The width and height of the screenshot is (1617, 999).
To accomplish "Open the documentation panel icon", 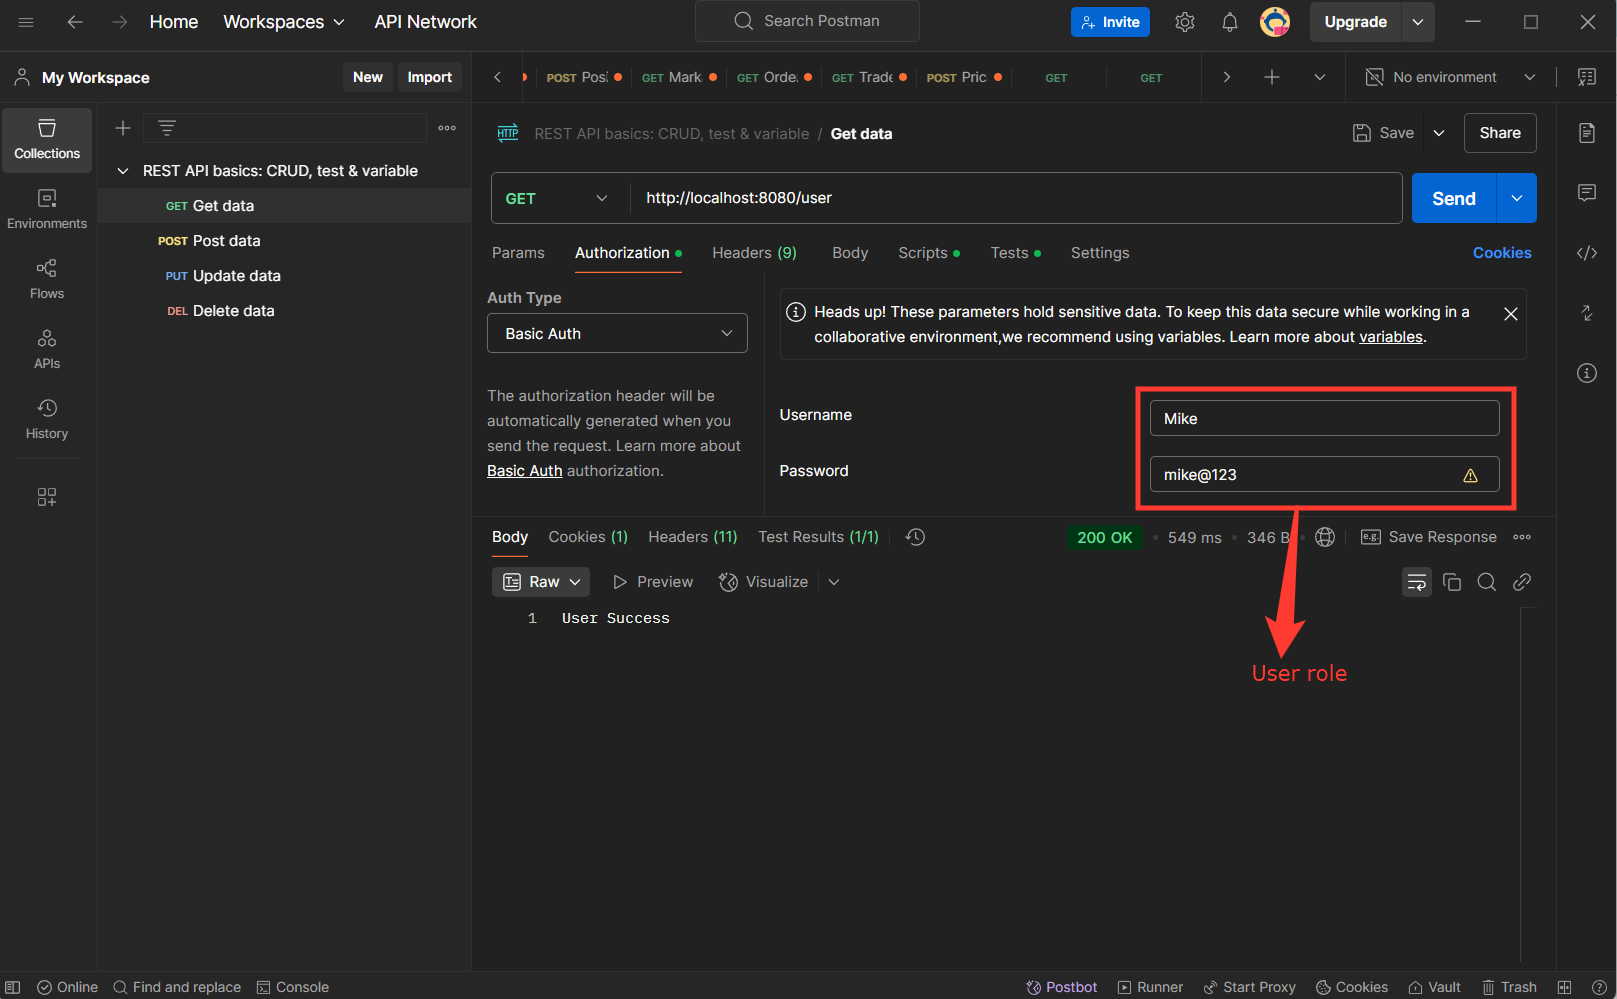I will pyautogui.click(x=1587, y=133).
